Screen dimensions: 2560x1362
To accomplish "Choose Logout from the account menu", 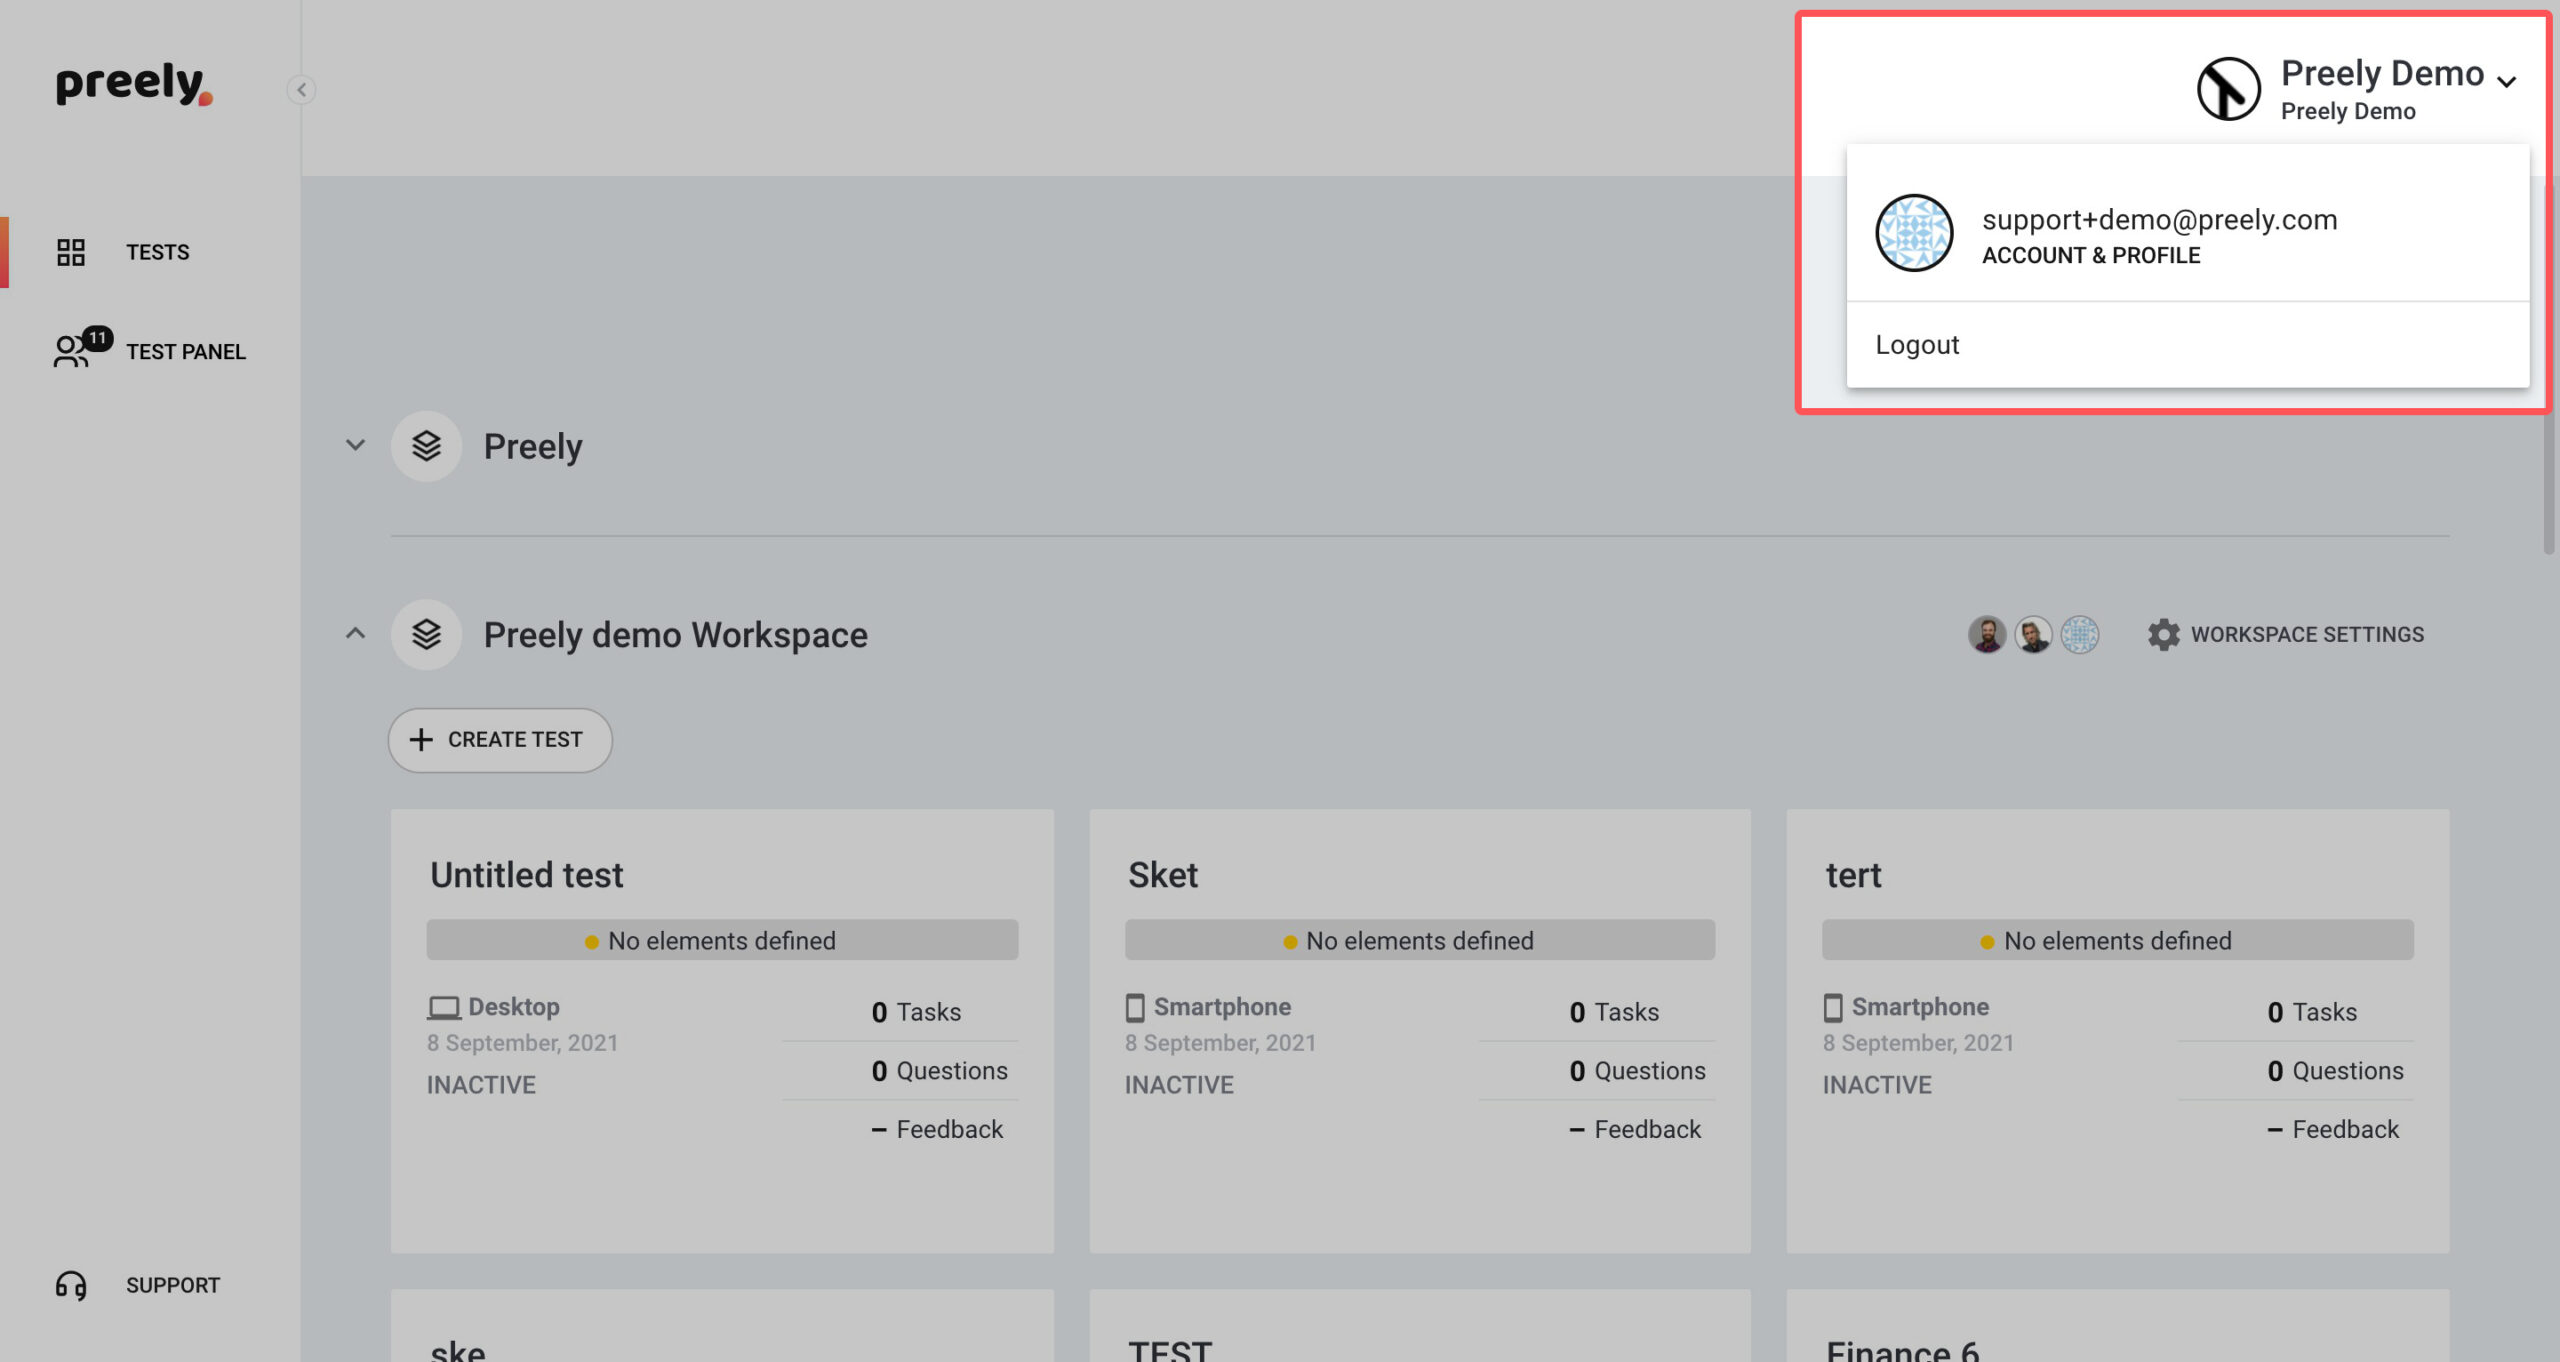I will pos(1917,345).
